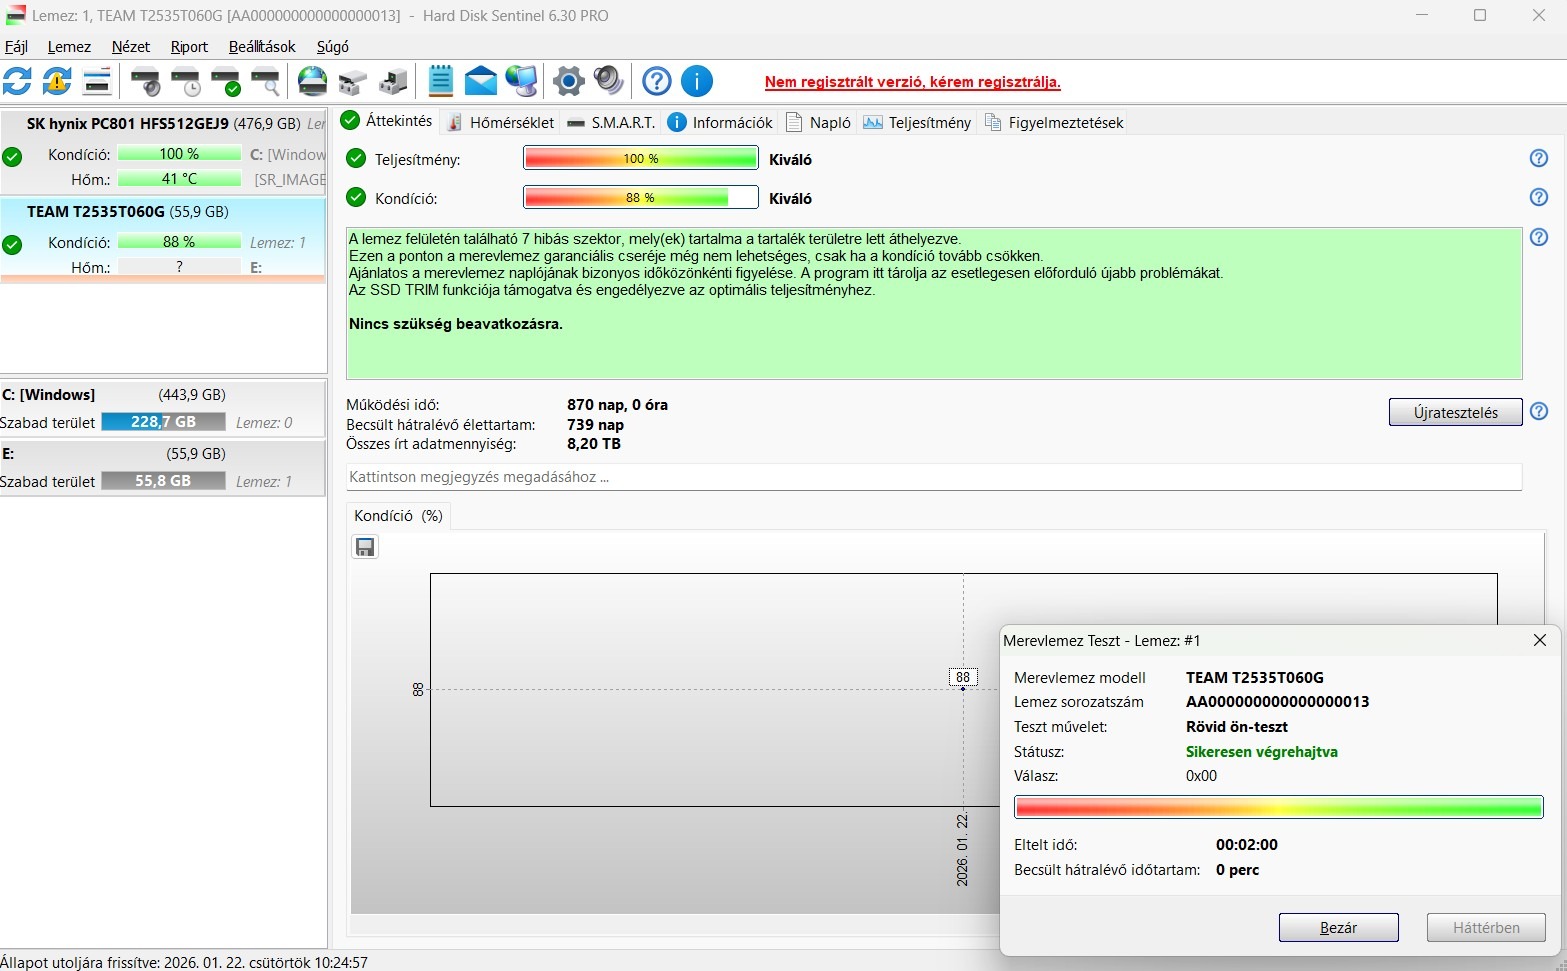Click the test dialog progress bar
Viewport: 1567px width, 971px height.
click(1278, 807)
